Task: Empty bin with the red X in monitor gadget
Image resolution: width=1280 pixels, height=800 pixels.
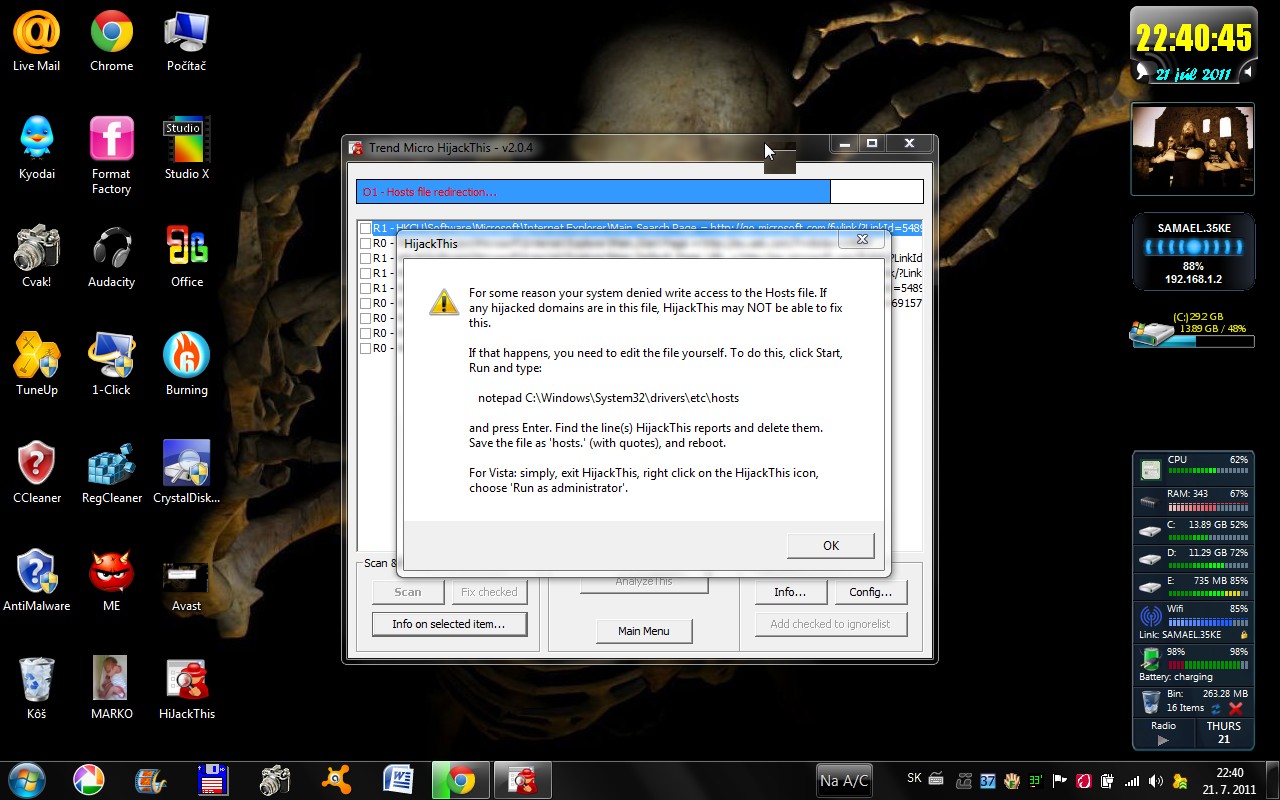Action: 1236,708
